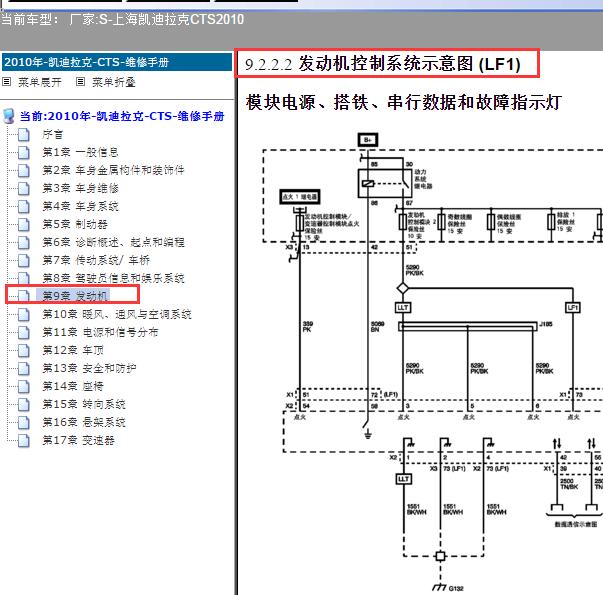Click heading 9.2.2.2 发动机控制系统示意图 (LF1)
This screenshot has height=595, width=603.
coord(383,64)
